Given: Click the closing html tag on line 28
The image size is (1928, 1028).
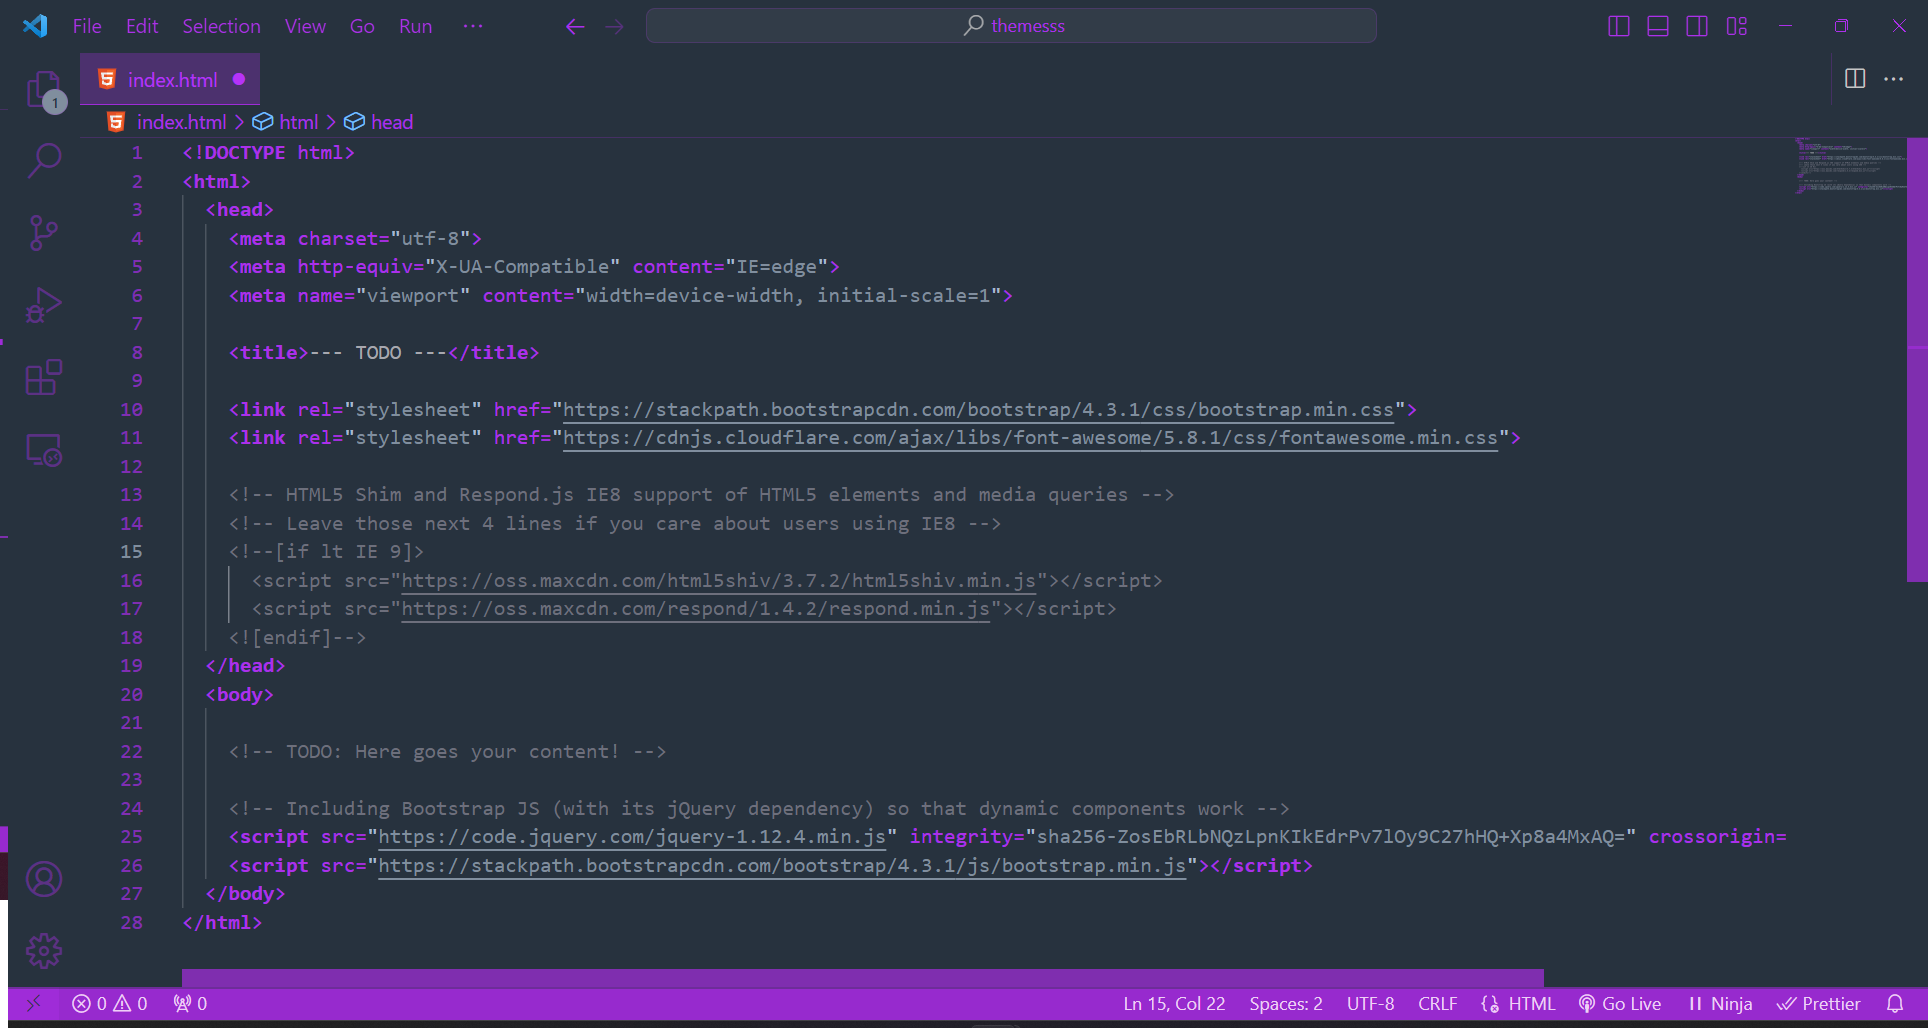Looking at the screenshot, I should point(222,923).
